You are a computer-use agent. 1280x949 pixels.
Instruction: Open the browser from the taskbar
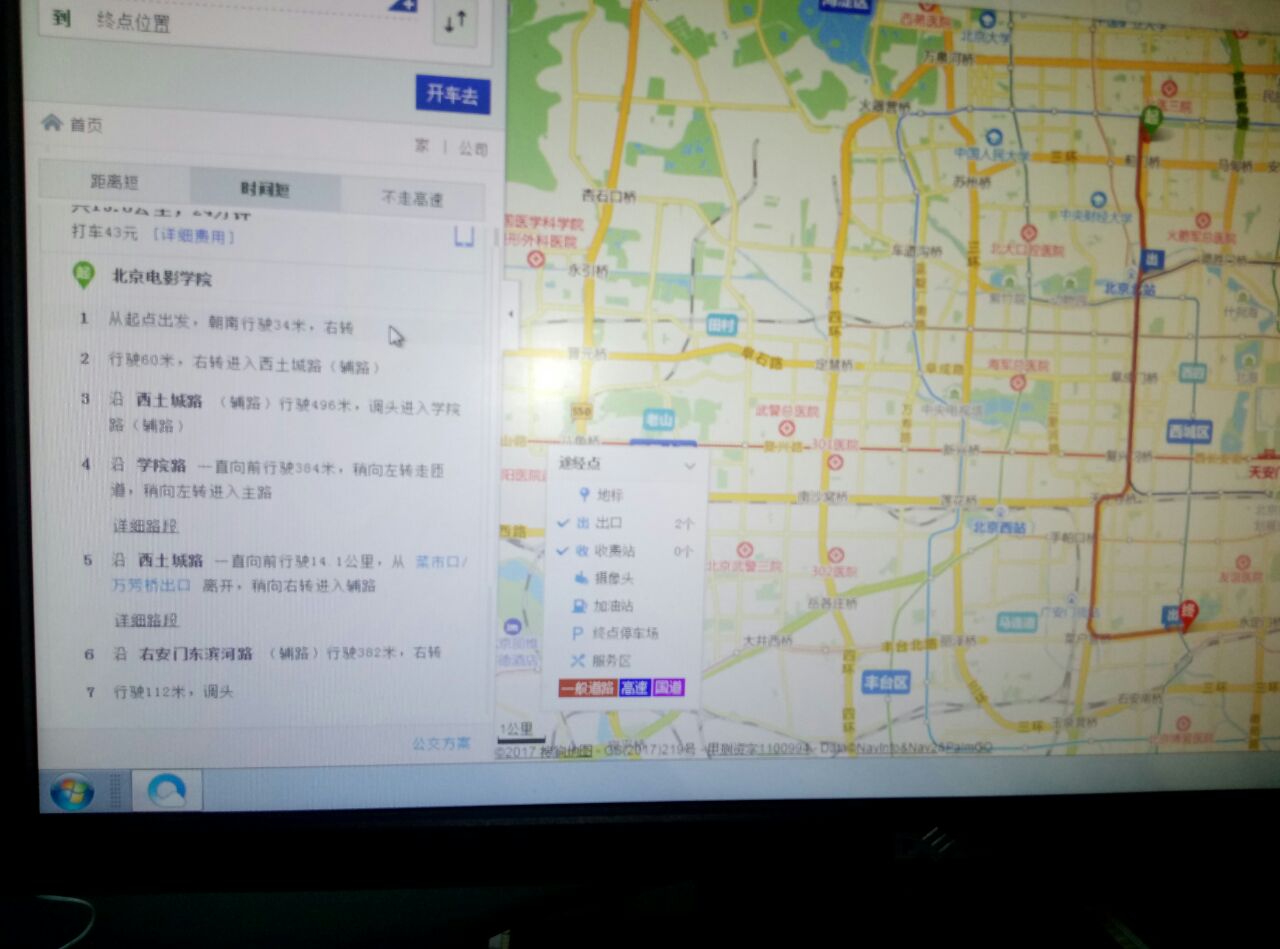click(167, 790)
